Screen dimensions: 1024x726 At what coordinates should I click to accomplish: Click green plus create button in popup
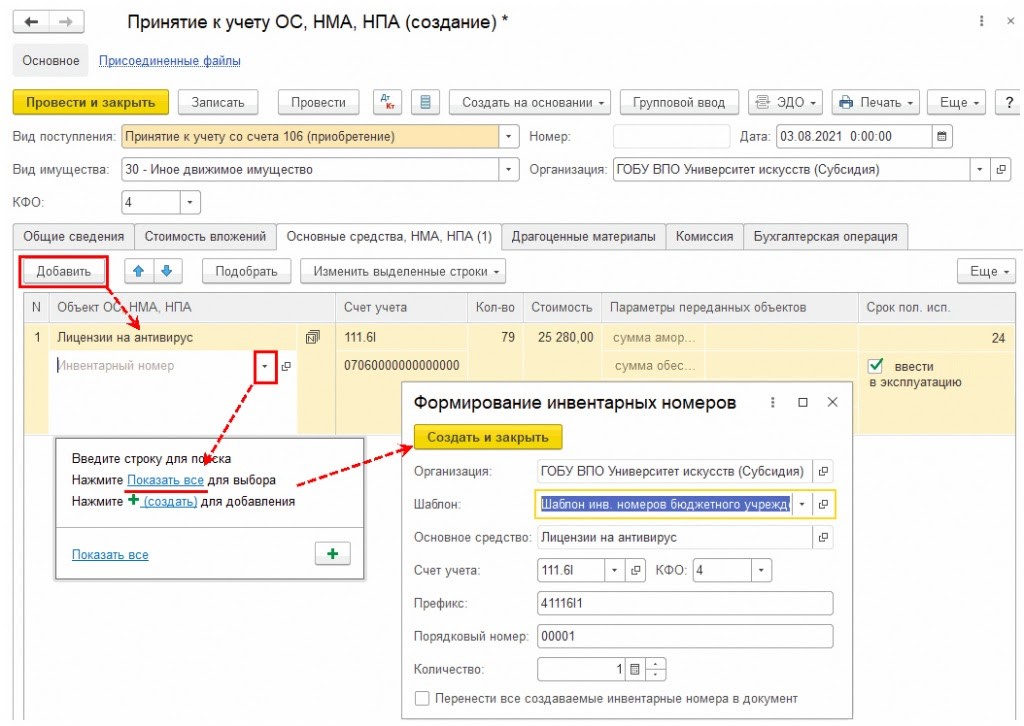pyautogui.click(x=332, y=554)
